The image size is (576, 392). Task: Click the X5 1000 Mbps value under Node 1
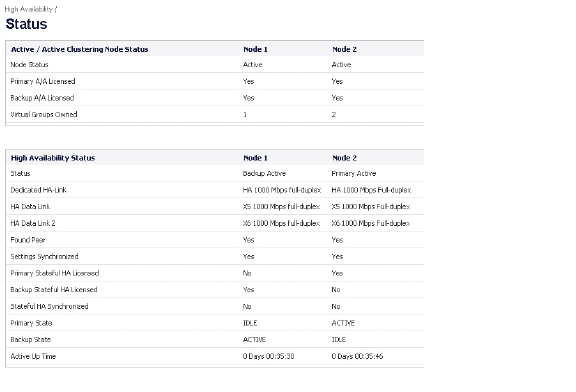[281, 206]
